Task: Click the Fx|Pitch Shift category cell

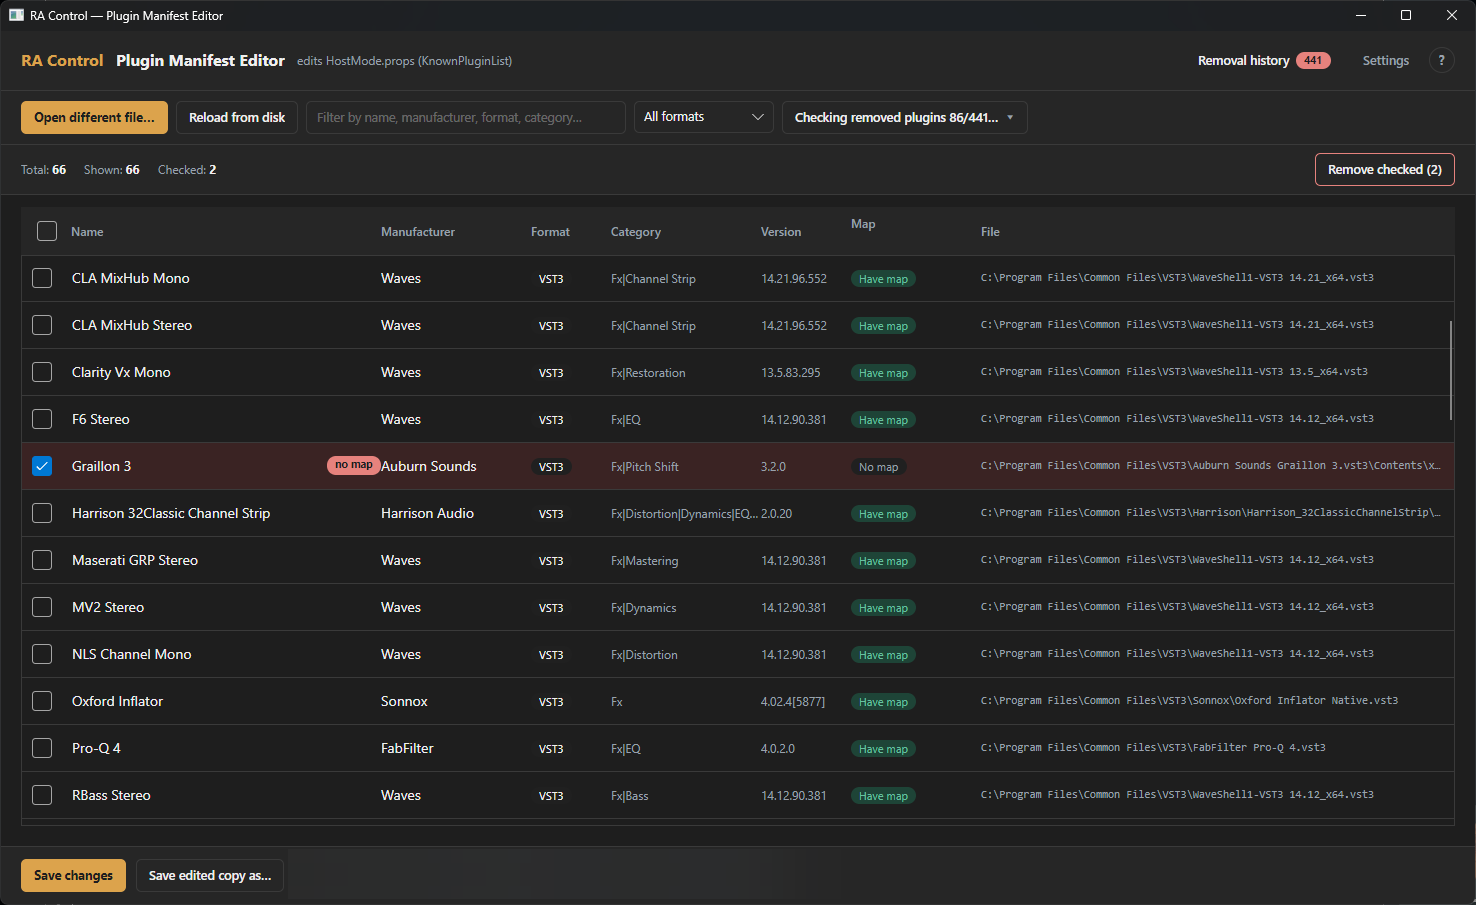Action: pyautogui.click(x=644, y=467)
